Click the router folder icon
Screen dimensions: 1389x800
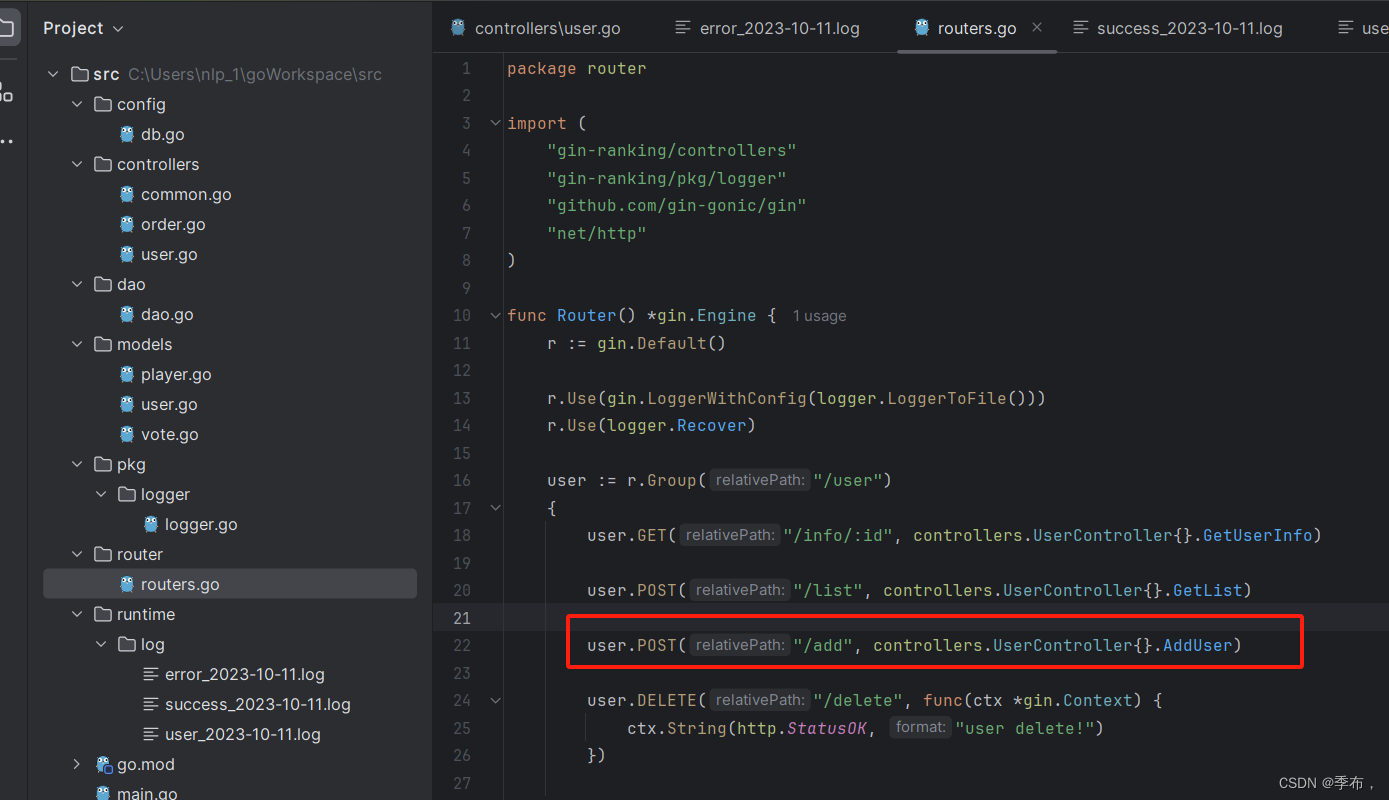(103, 554)
